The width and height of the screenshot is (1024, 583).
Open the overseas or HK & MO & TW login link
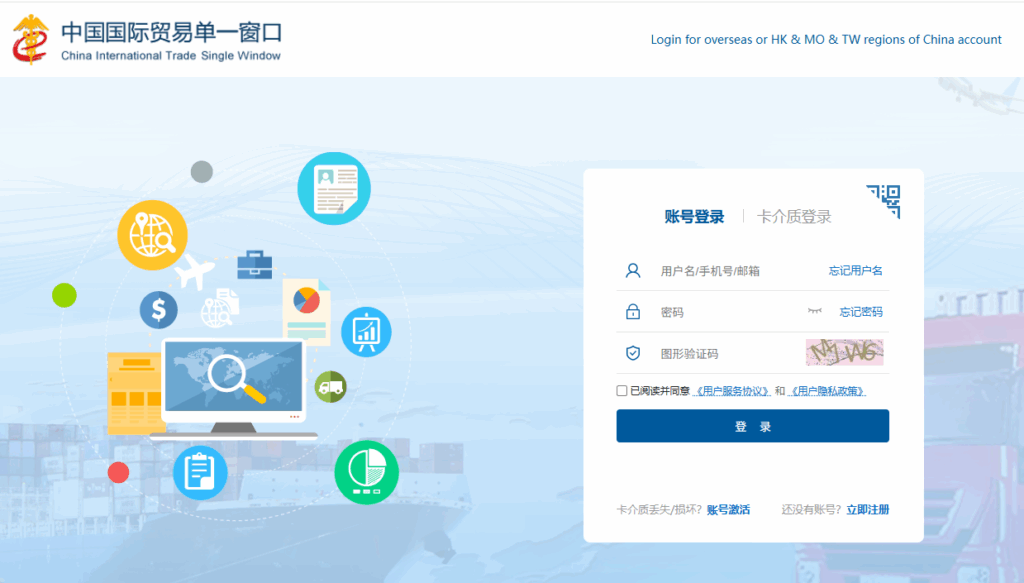click(x=825, y=39)
